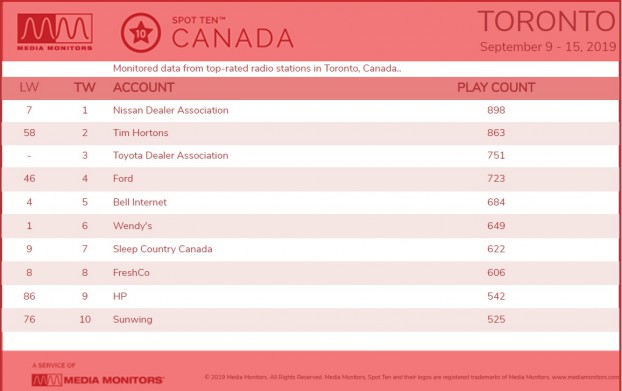The width and height of the screenshot is (622, 391).
Task: Select the LW column header
Action: click(x=29, y=87)
